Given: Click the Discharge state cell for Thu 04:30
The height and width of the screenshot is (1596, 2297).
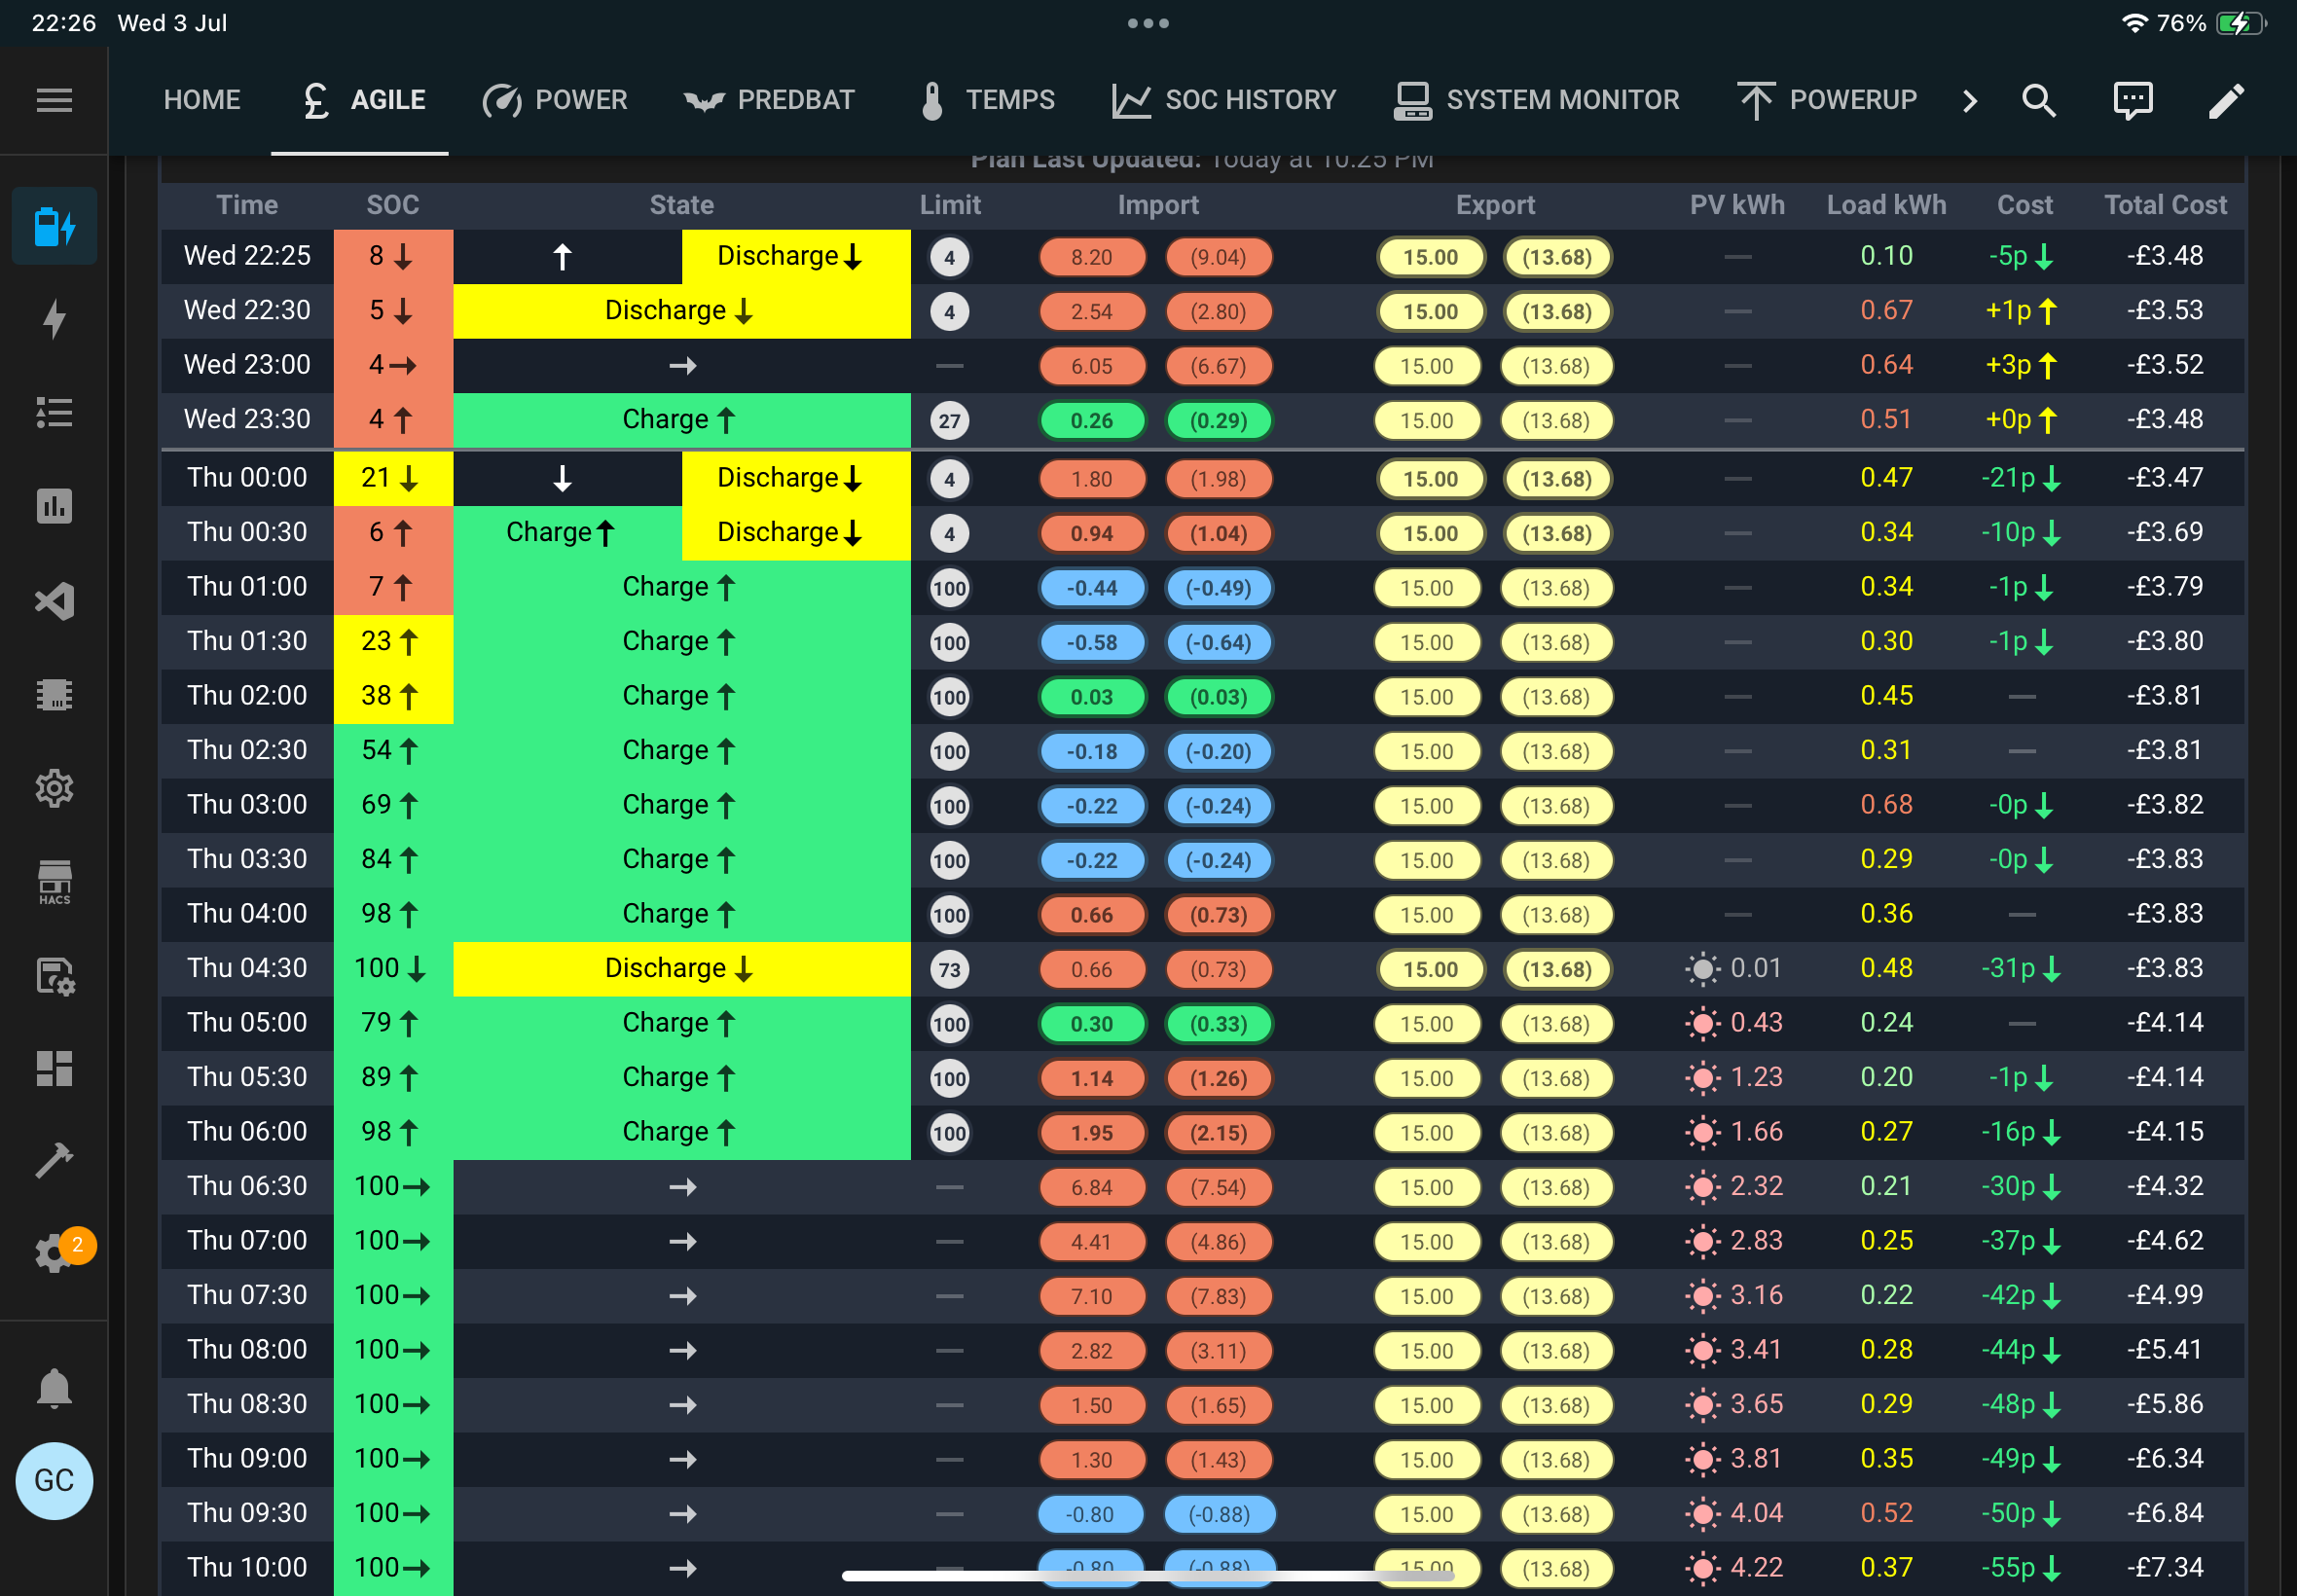Looking at the screenshot, I should pyautogui.click(x=681, y=969).
